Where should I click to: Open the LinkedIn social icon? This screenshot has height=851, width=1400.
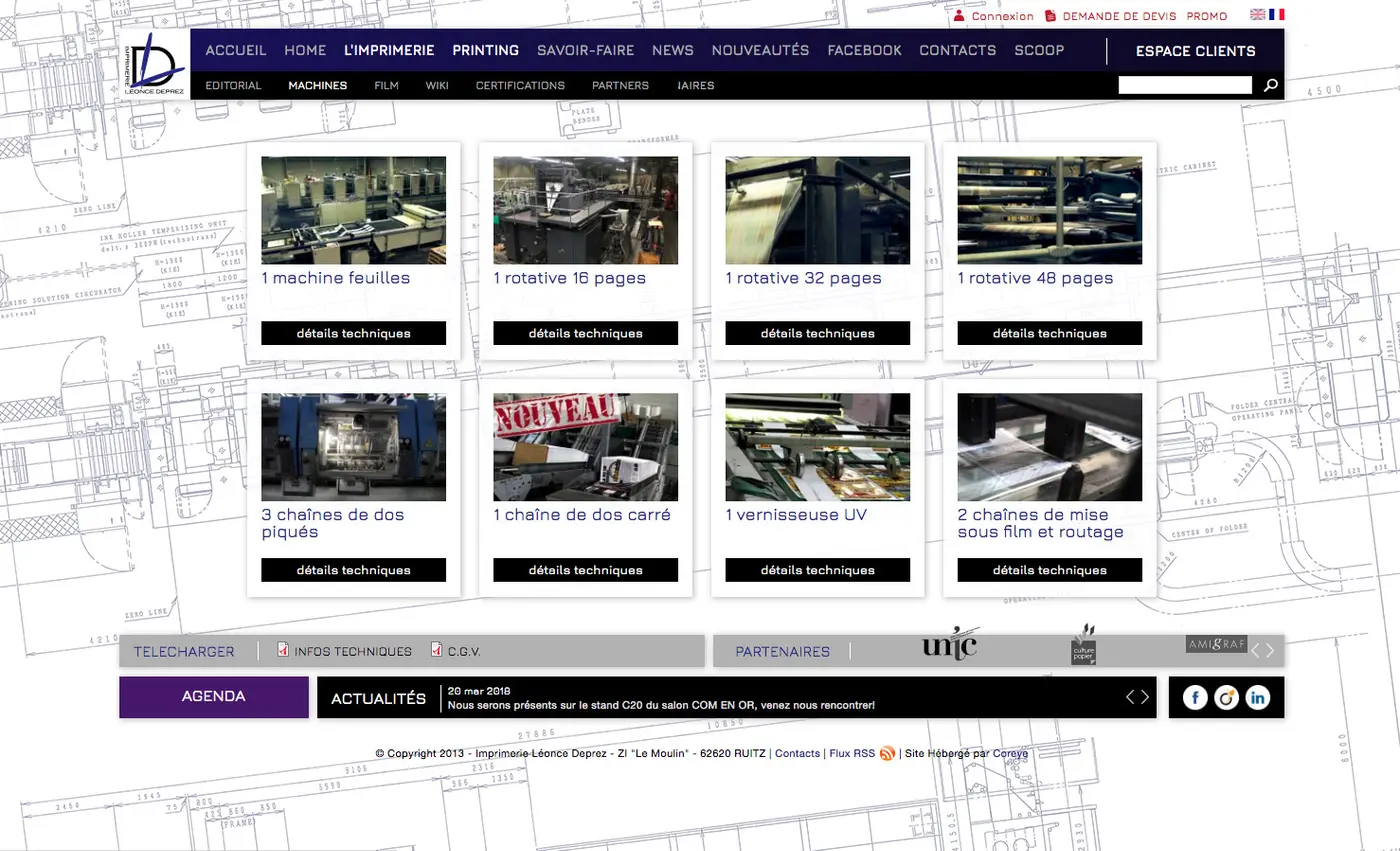pos(1257,698)
